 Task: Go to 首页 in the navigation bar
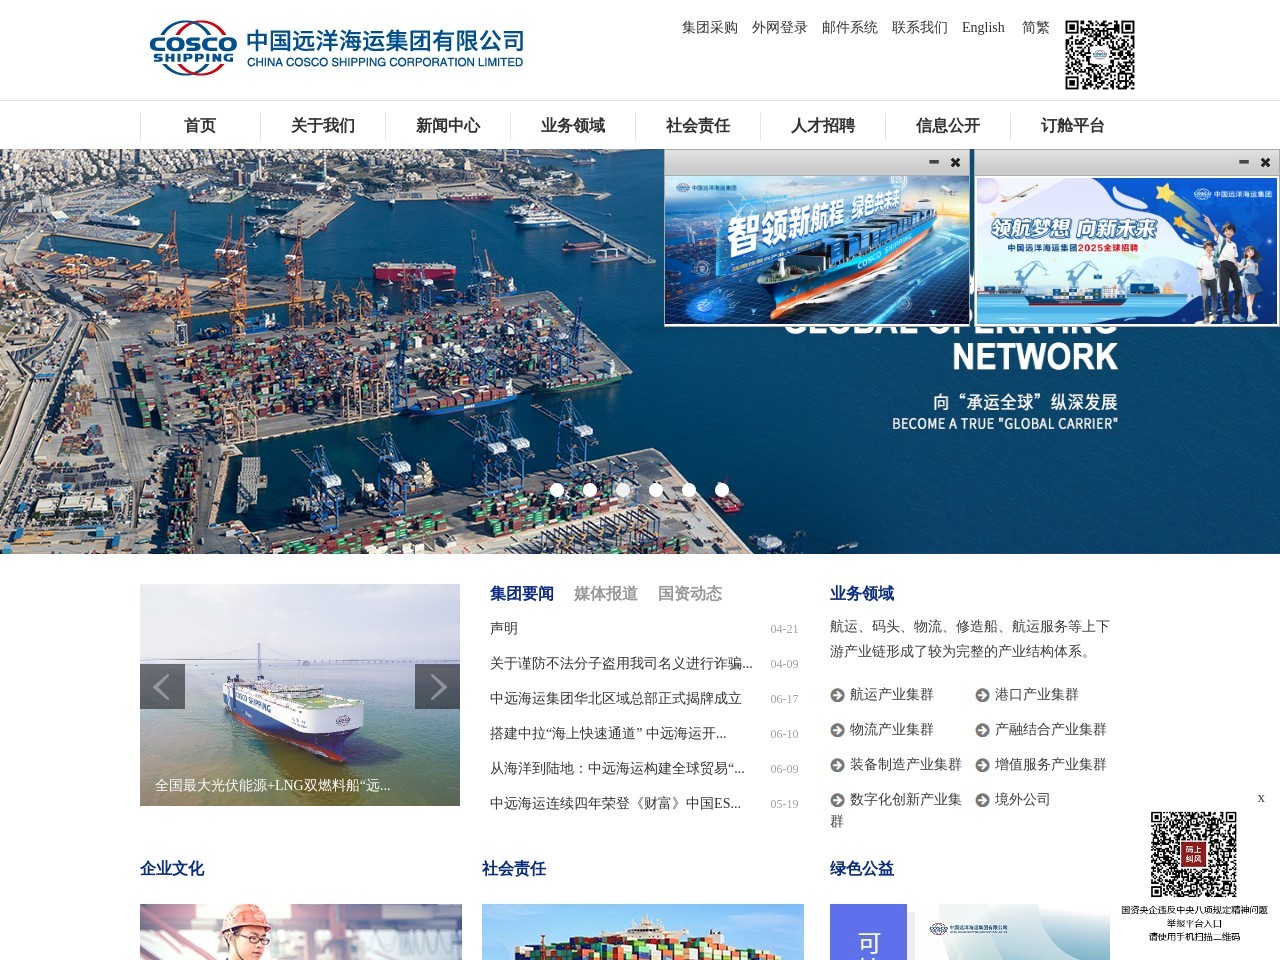[200, 126]
